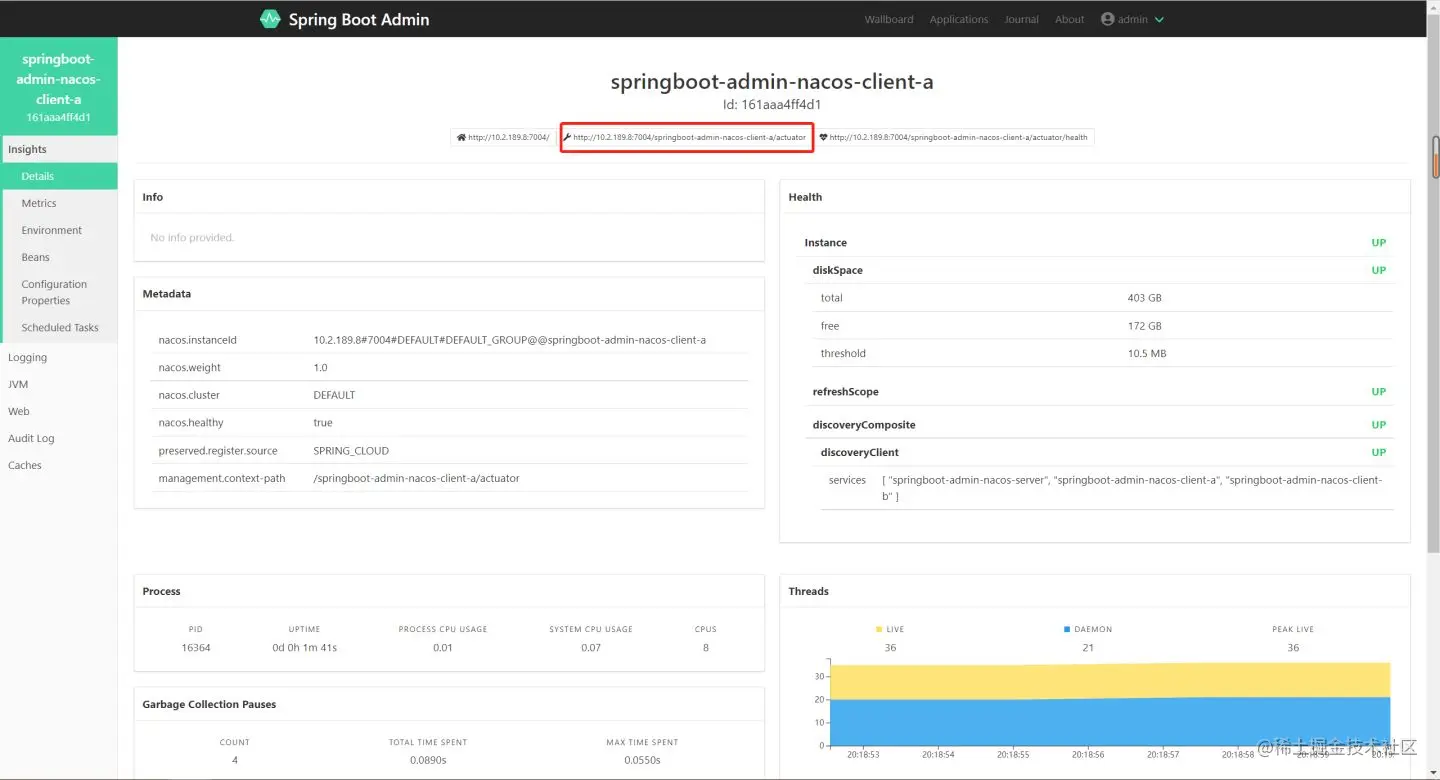Image resolution: width=1440 pixels, height=780 pixels.
Task: Click the discoveryClient health row
Action: click(1103, 452)
